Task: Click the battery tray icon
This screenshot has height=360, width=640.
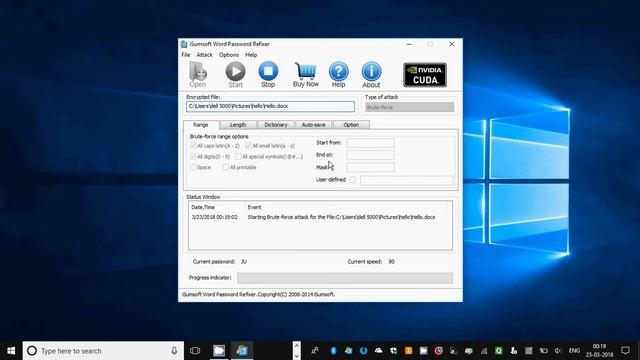Action: [544, 351]
